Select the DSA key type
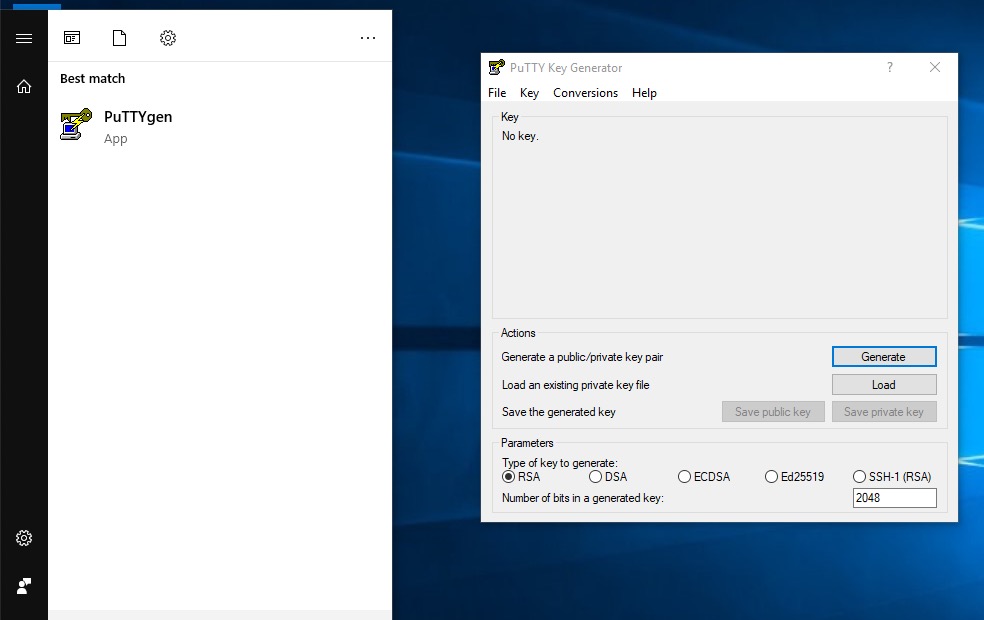This screenshot has width=984, height=620. [596, 477]
